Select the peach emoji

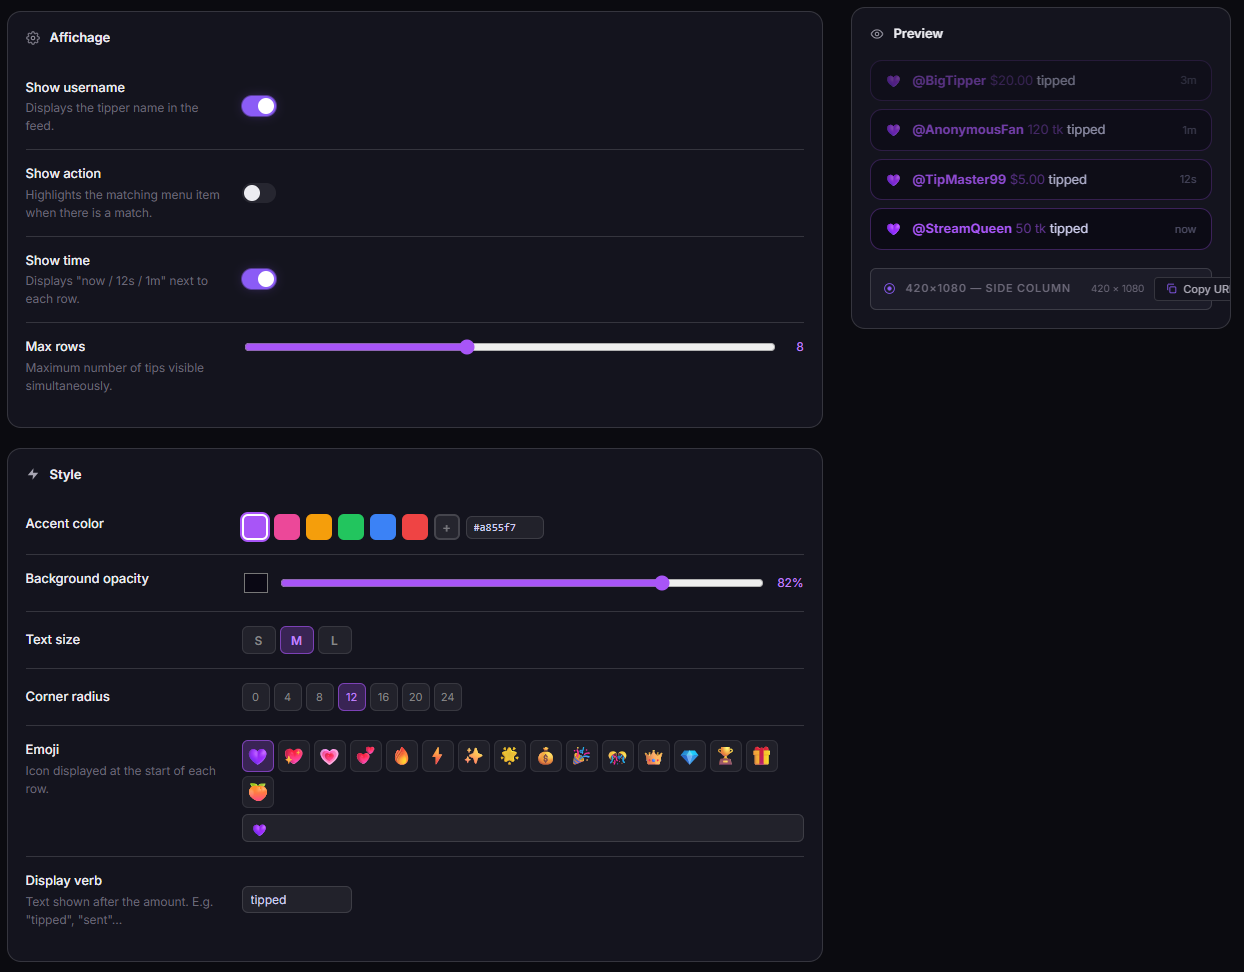tap(258, 792)
